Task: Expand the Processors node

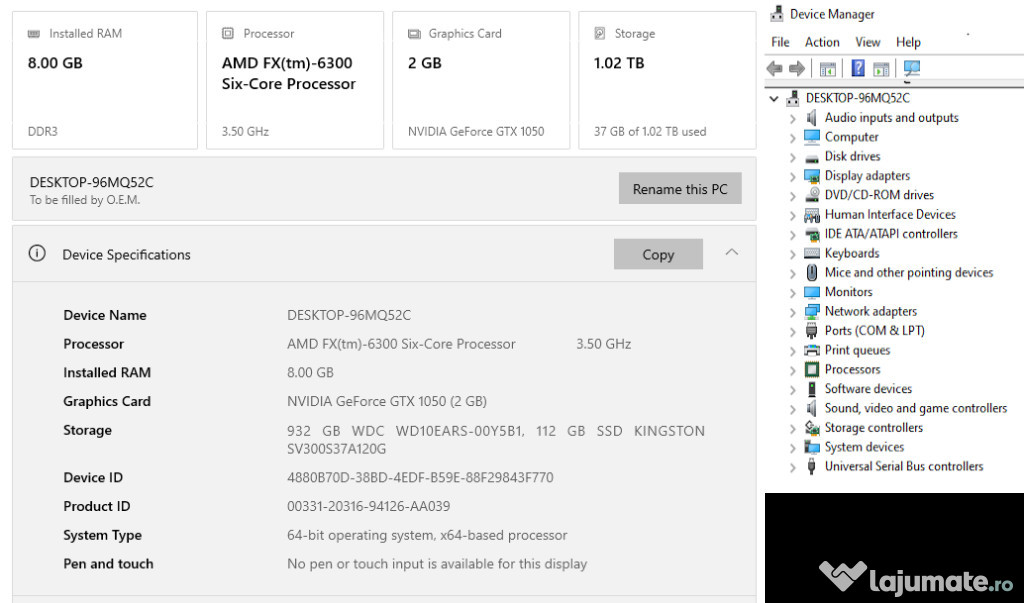Action: [792, 370]
